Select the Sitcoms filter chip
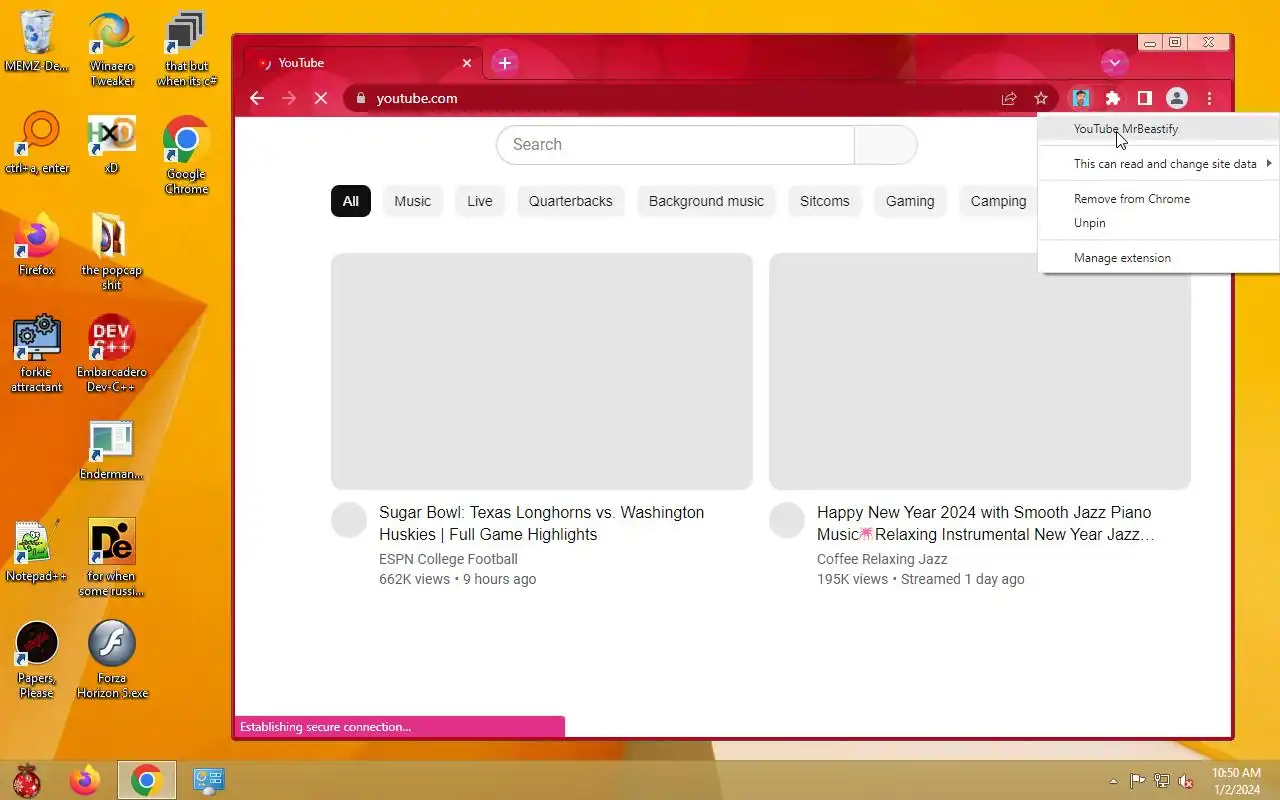 coord(825,201)
